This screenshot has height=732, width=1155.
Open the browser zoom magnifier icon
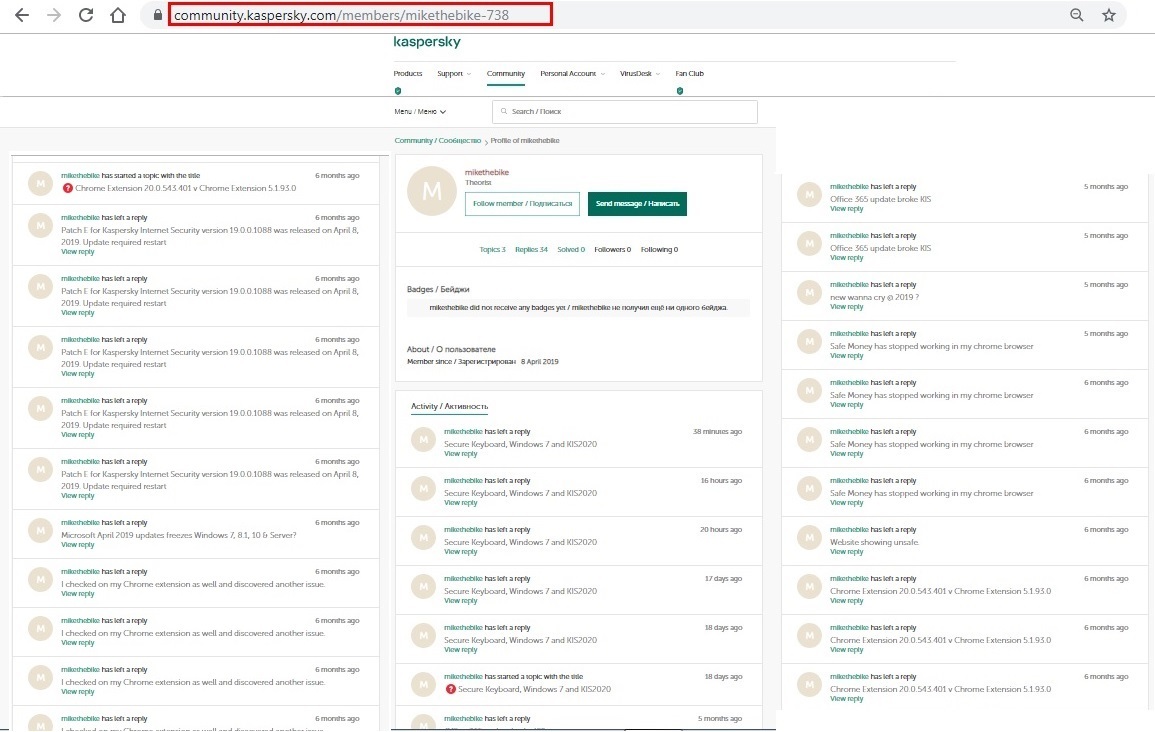click(x=1076, y=15)
